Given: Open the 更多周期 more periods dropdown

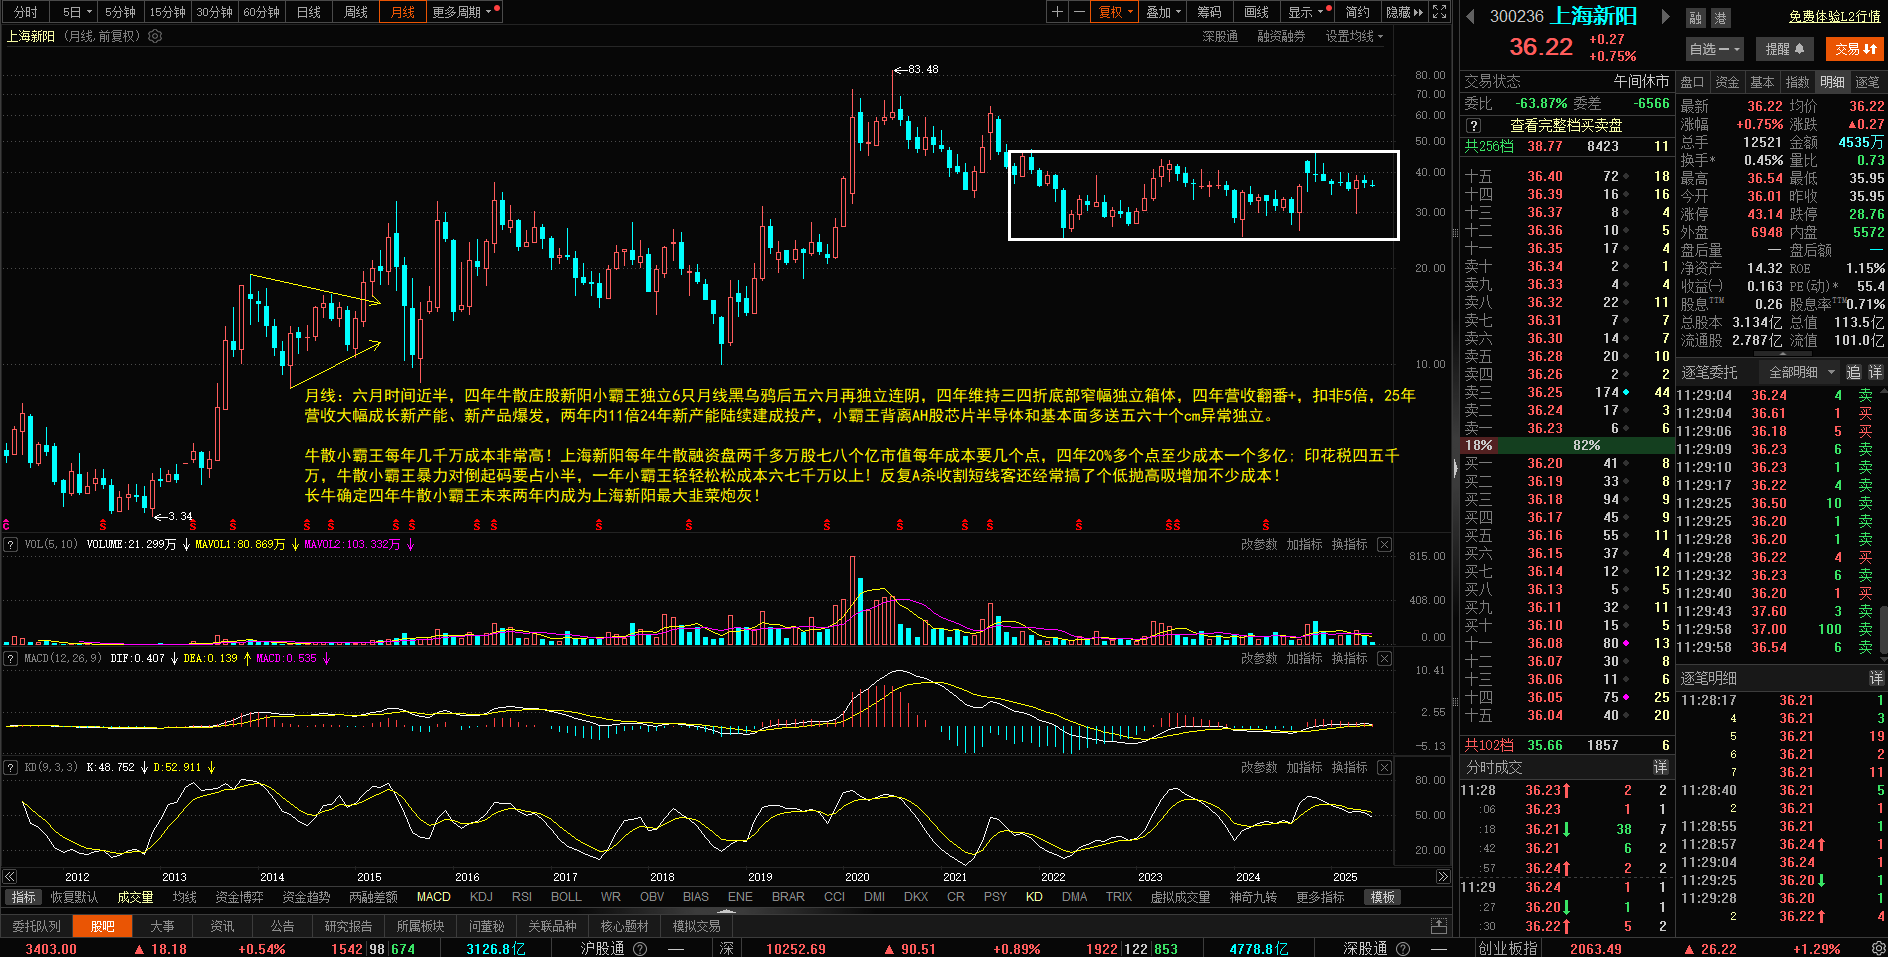Looking at the screenshot, I should [465, 12].
